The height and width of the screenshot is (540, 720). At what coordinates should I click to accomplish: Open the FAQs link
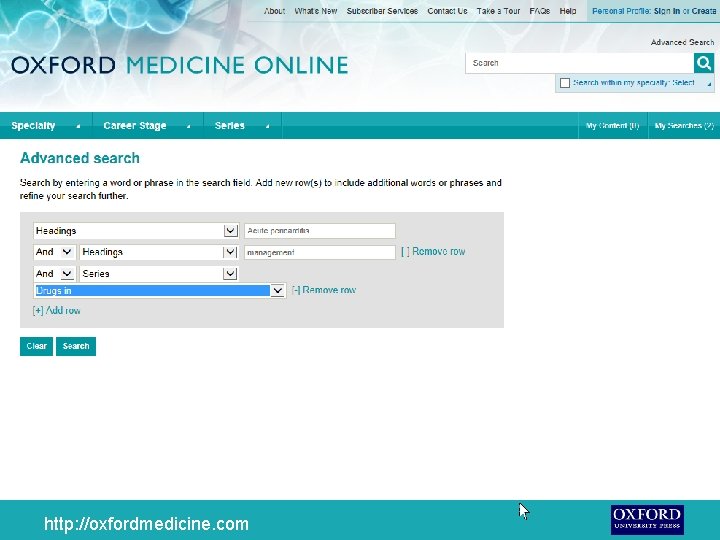[540, 11]
